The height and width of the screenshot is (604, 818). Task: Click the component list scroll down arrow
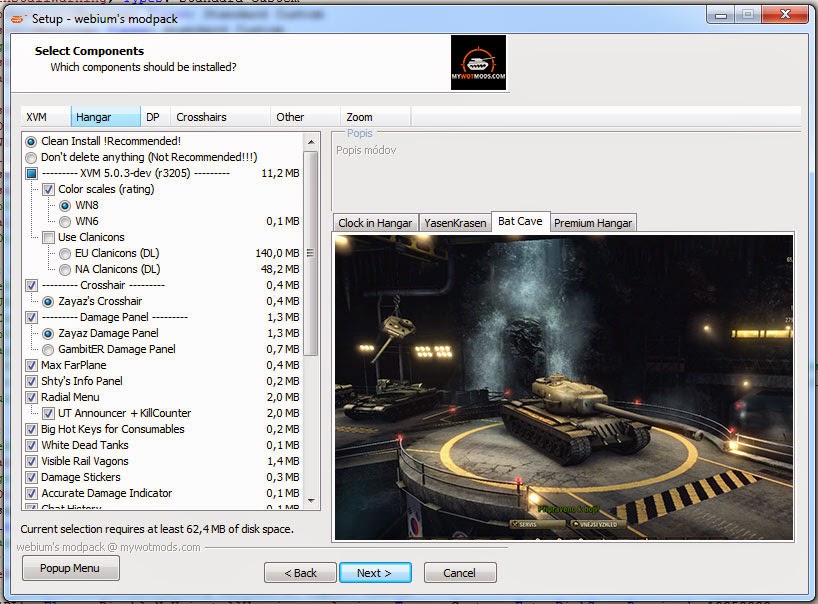coord(311,501)
